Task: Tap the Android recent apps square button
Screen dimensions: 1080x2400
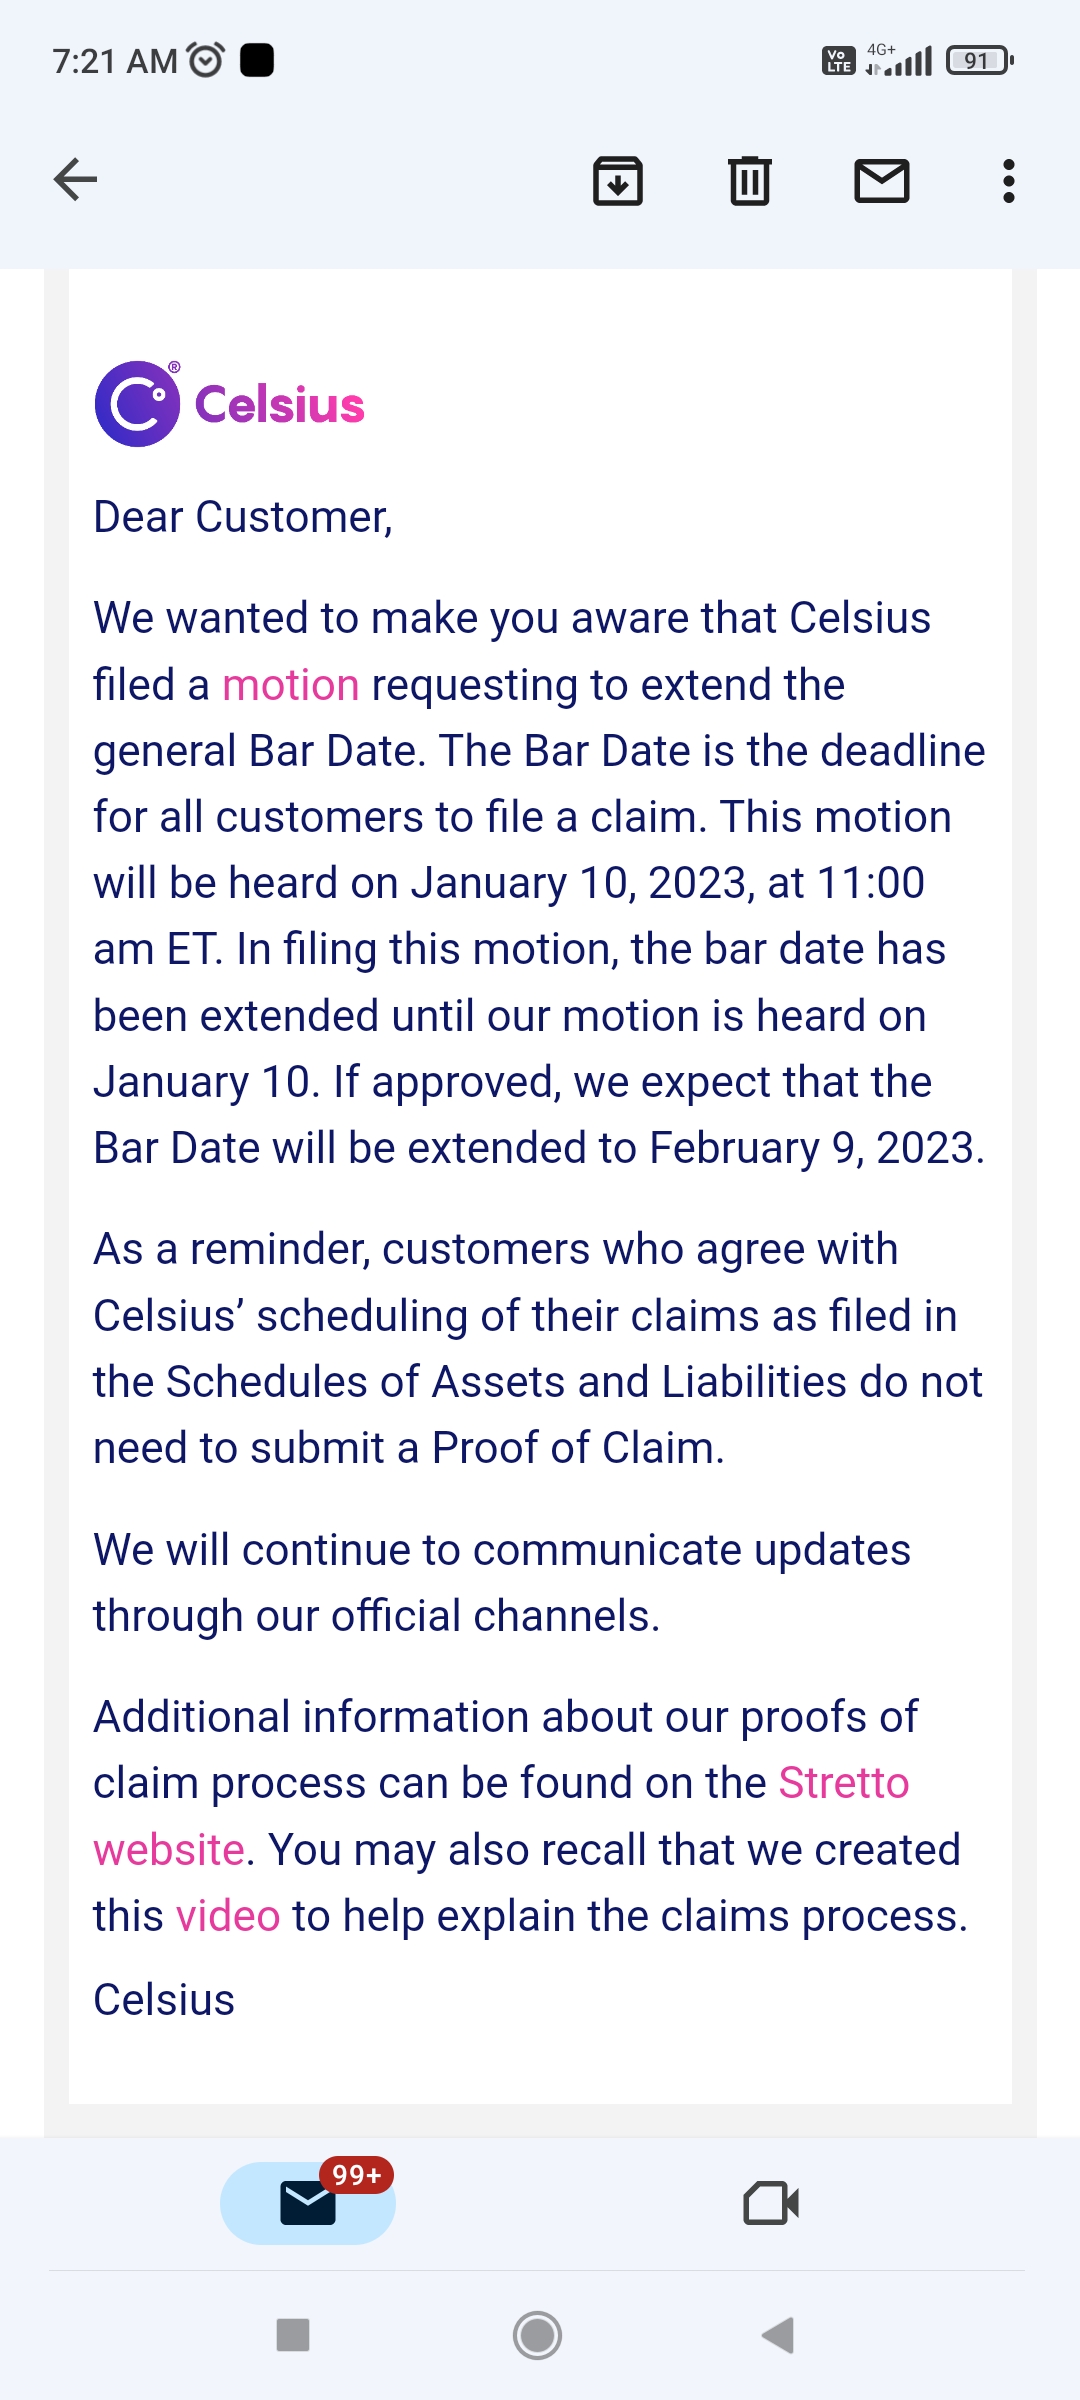Action: pyautogui.click(x=293, y=2335)
